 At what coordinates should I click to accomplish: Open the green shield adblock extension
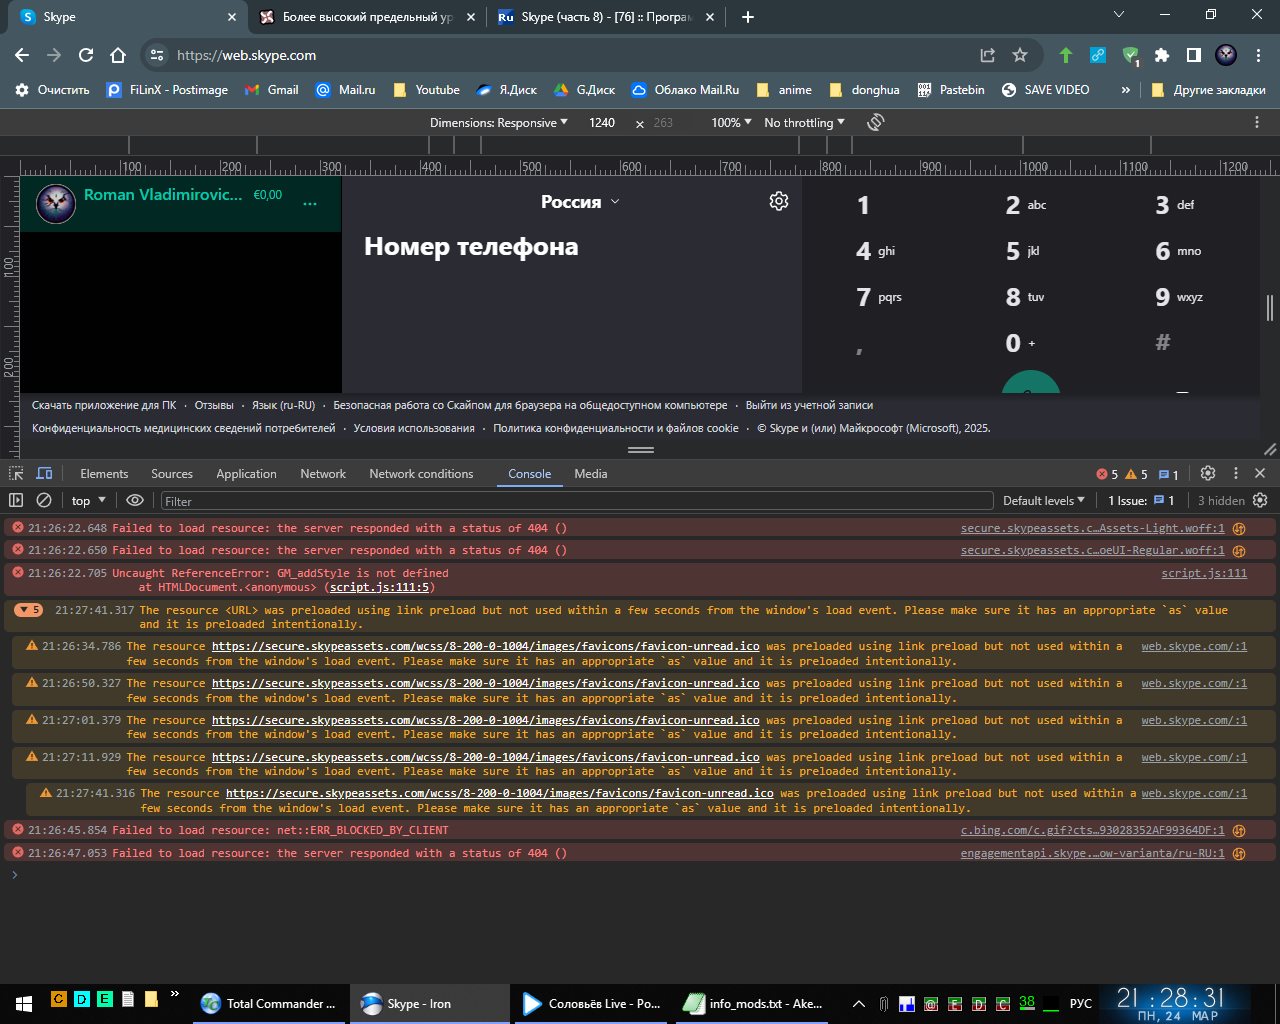(x=1130, y=55)
